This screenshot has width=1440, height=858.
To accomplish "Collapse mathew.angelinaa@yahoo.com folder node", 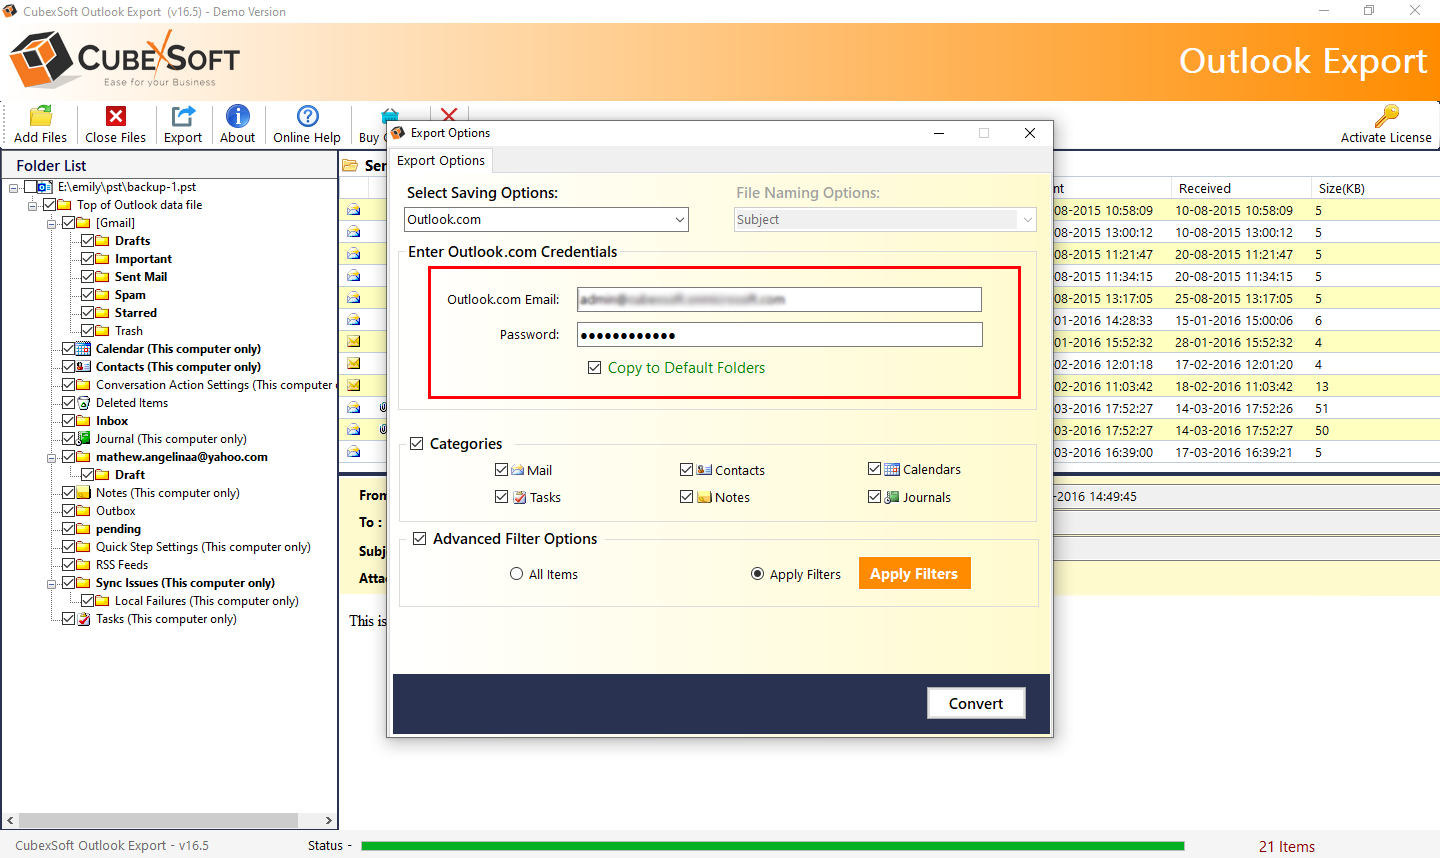I will 52,457.
